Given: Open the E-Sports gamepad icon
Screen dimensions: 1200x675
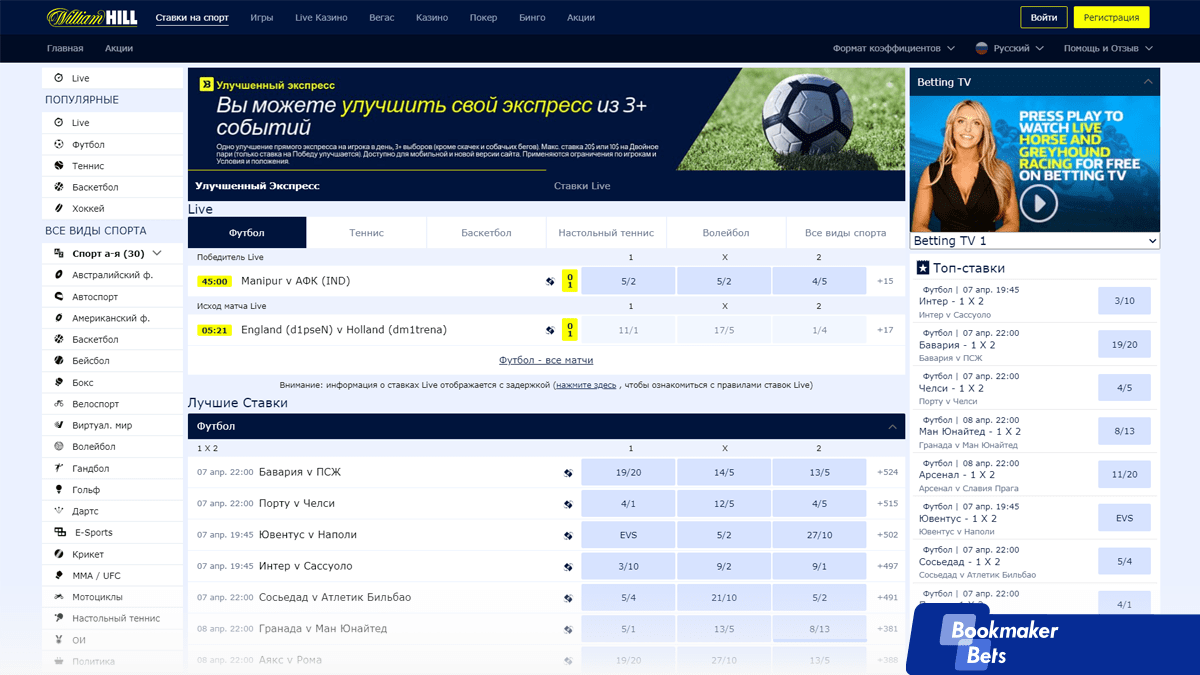Looking at the screenshot, I should [59, 533].
